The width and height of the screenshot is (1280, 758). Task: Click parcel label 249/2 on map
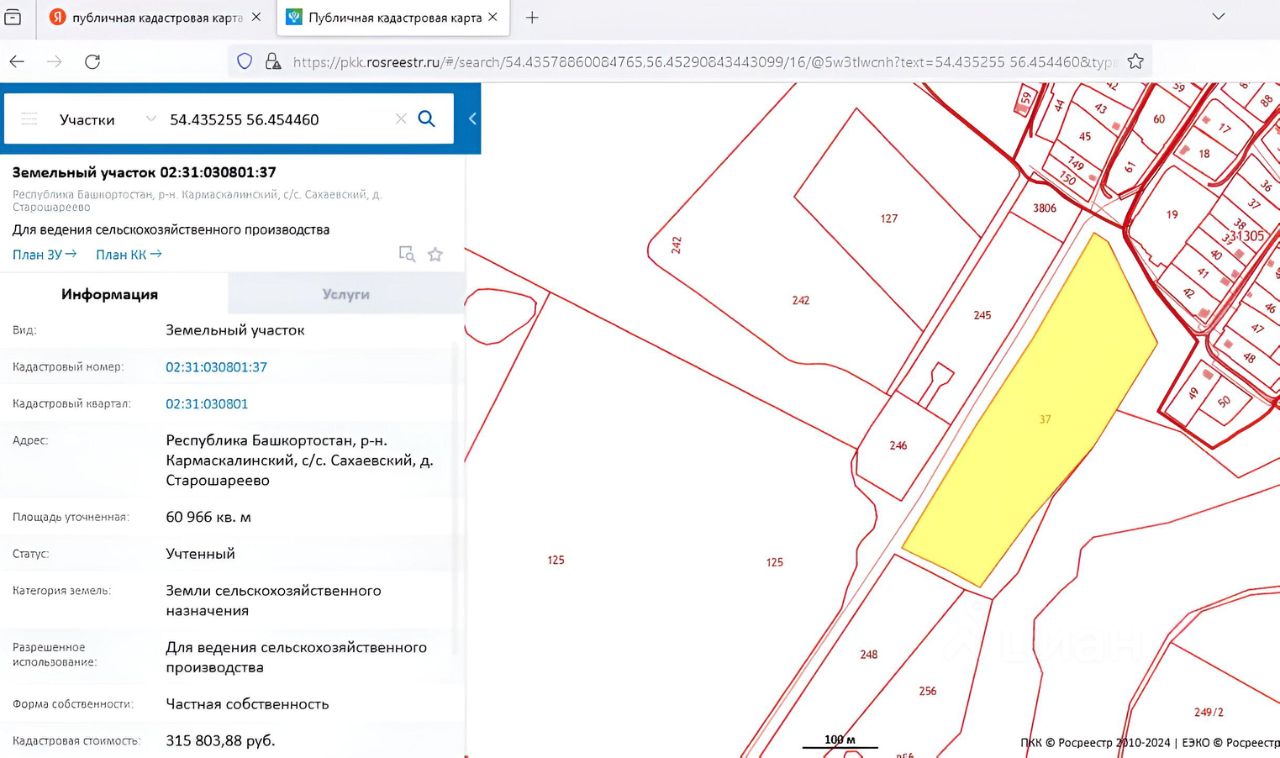pyautogui.click(x=1208, y=712)
